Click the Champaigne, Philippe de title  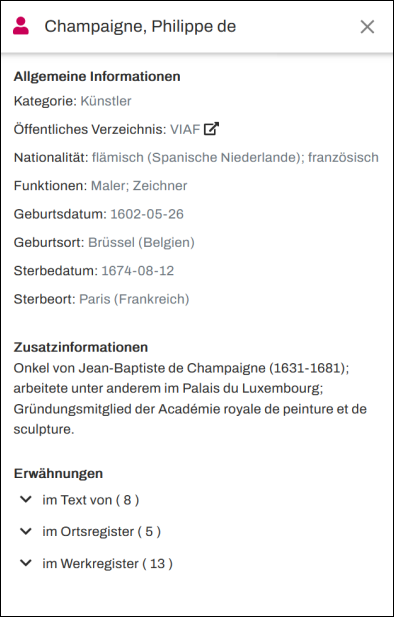[x=140, y=27]
